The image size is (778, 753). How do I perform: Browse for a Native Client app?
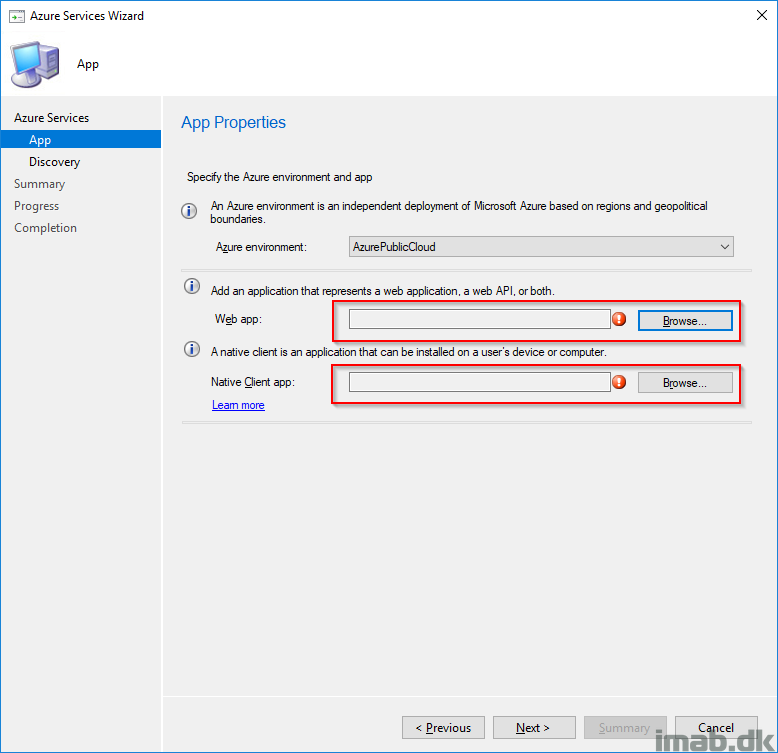(685, 382)
